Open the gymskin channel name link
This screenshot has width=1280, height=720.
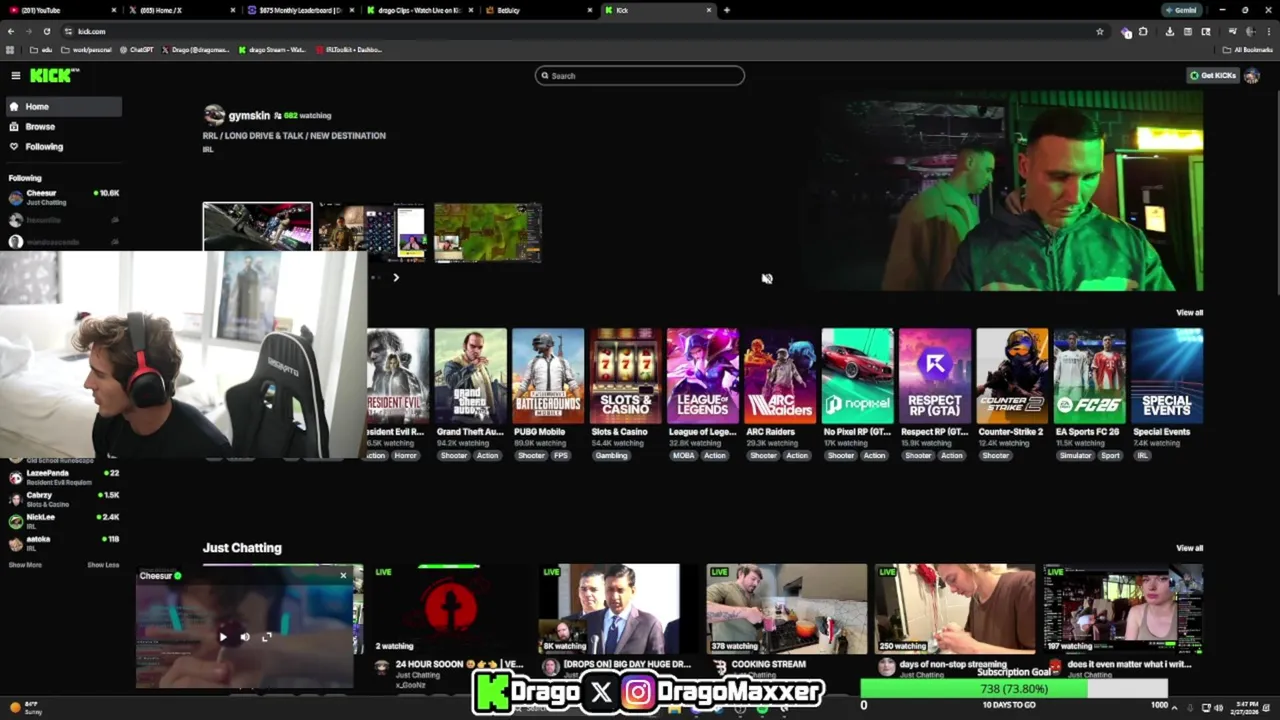tap(249, 115)
